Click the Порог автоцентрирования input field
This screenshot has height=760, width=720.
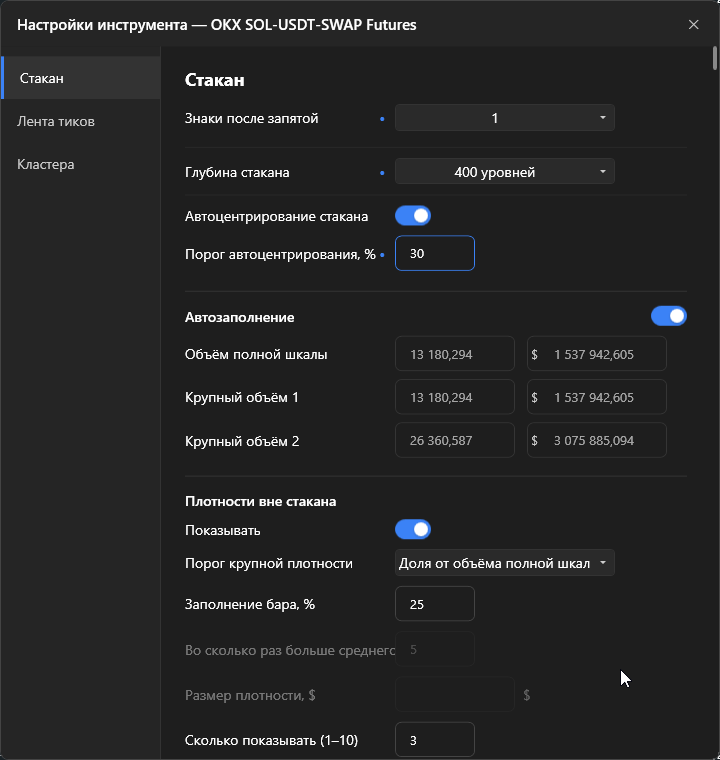click(x=435, y=253)
